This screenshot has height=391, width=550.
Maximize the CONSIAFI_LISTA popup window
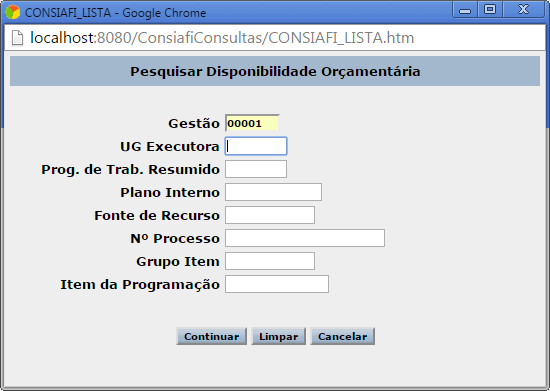[490, 9]
